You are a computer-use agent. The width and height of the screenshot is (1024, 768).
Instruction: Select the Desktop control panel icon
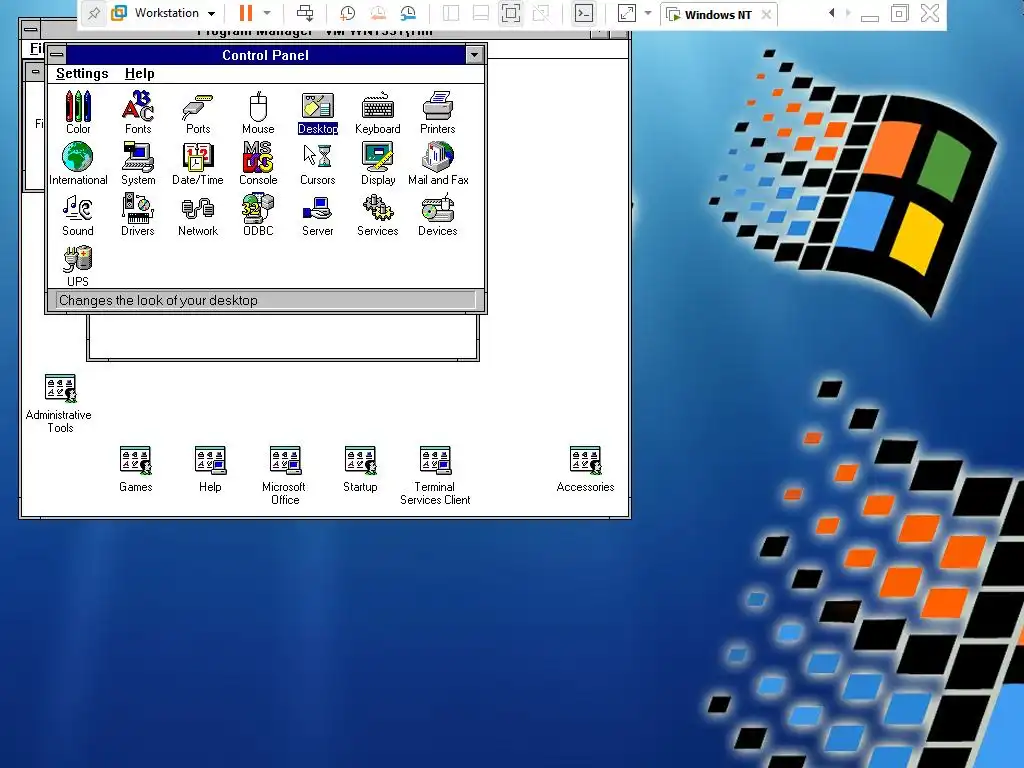point(318,112)
